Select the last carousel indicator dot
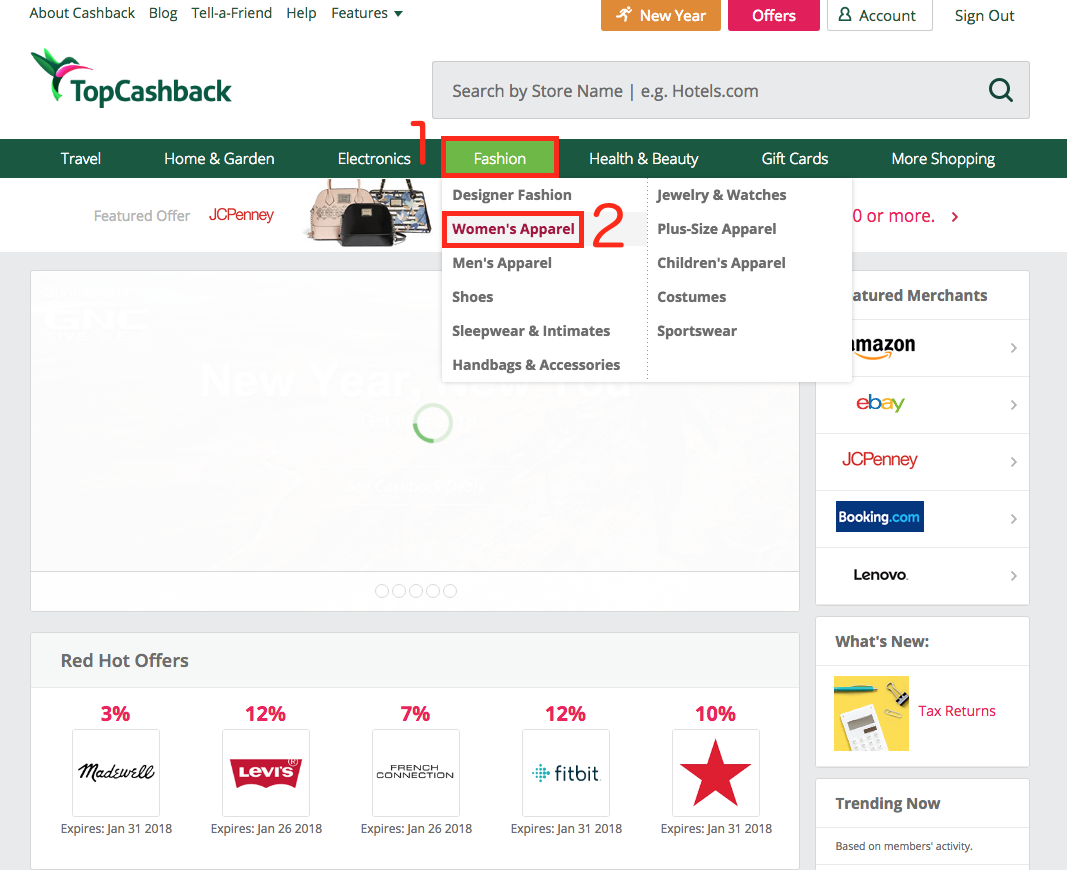Image resolution: width=1067 pixels, height=870 pixels. coord(450,591)
